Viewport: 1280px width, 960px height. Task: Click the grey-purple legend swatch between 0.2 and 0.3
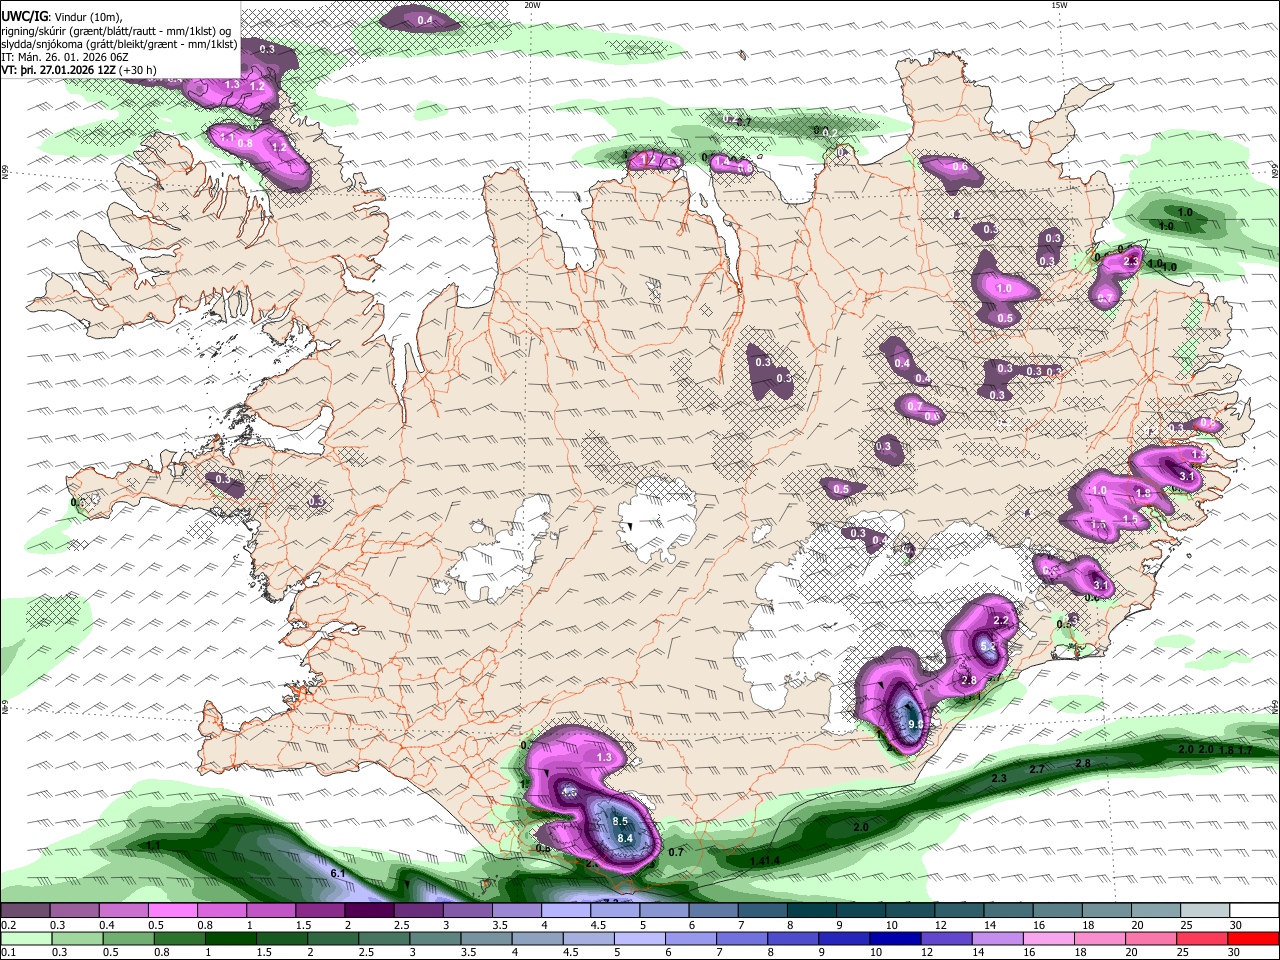click(25, 911)
